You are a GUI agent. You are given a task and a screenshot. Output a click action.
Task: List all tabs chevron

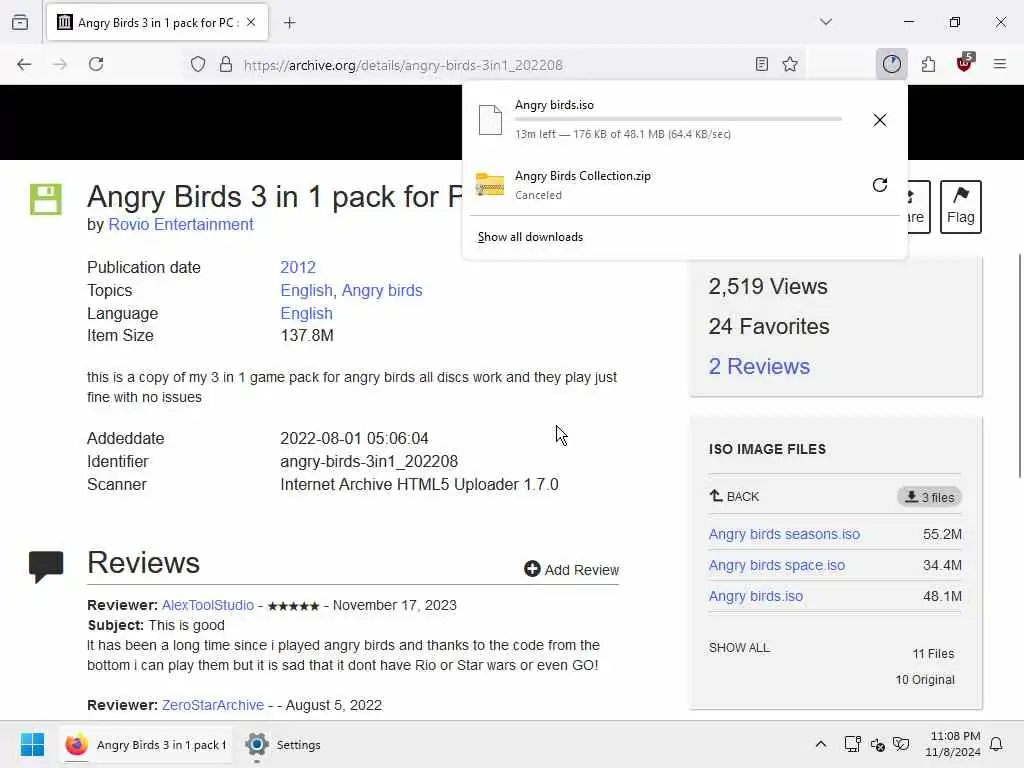coord(826,22)
